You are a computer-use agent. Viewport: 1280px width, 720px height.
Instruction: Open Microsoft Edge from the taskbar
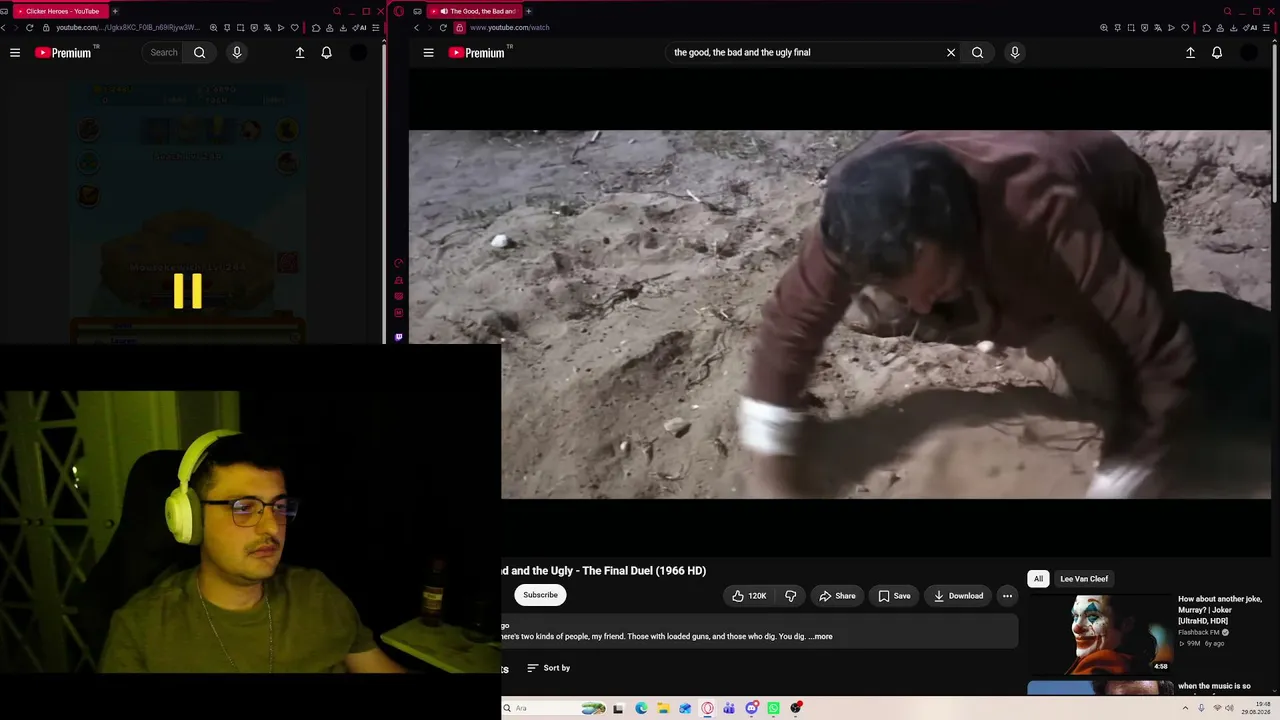(x=641, y=708)
